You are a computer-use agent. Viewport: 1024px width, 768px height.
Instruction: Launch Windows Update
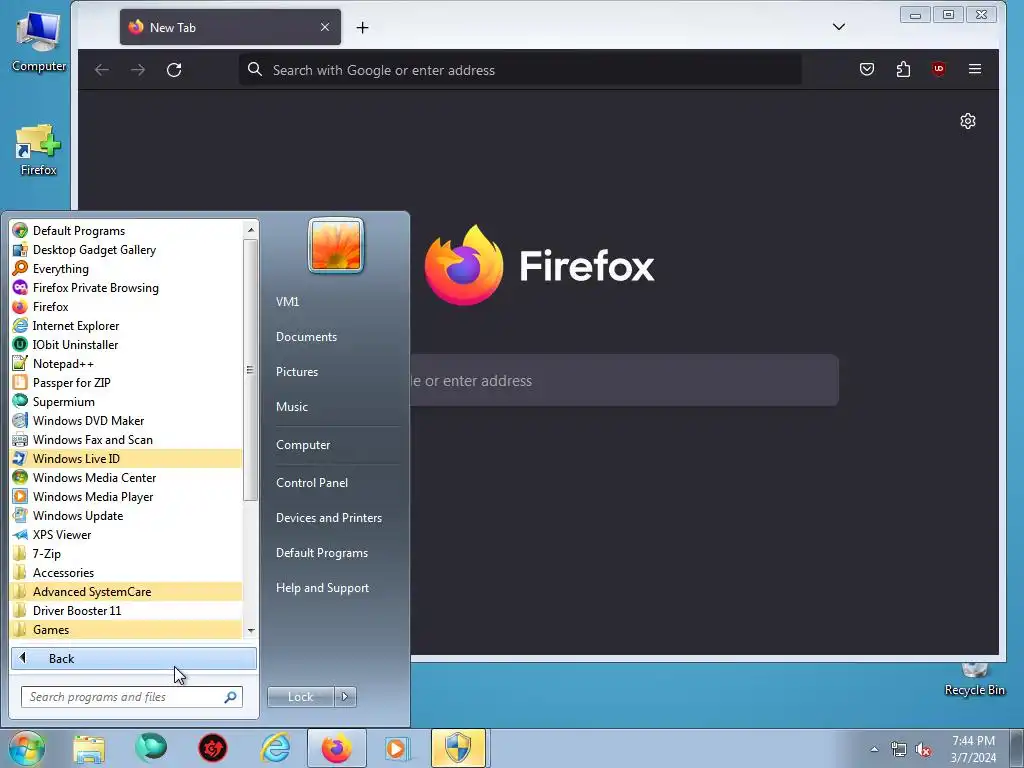click(x=127, y=515)
